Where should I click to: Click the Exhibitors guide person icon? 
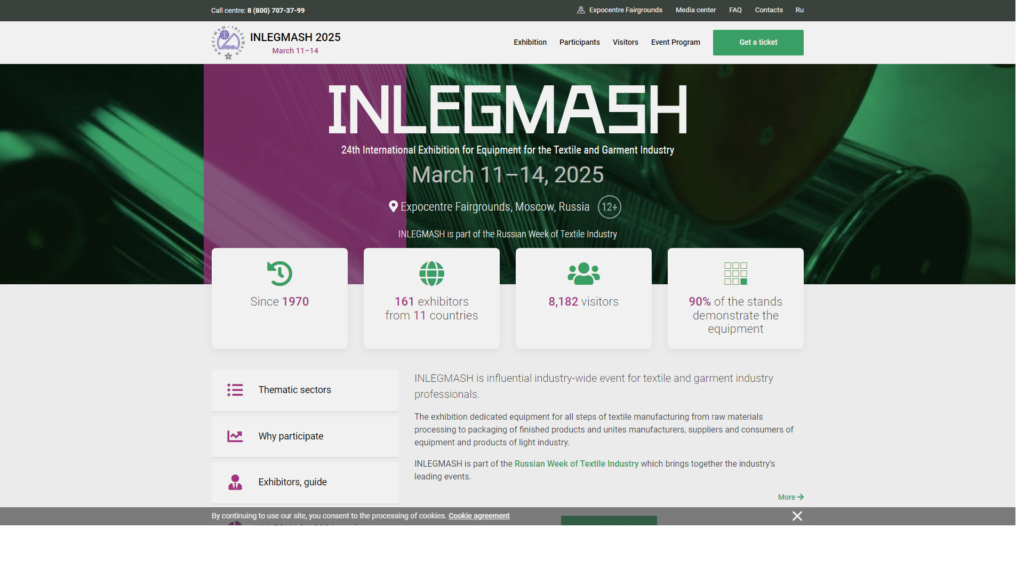[235, 482]
